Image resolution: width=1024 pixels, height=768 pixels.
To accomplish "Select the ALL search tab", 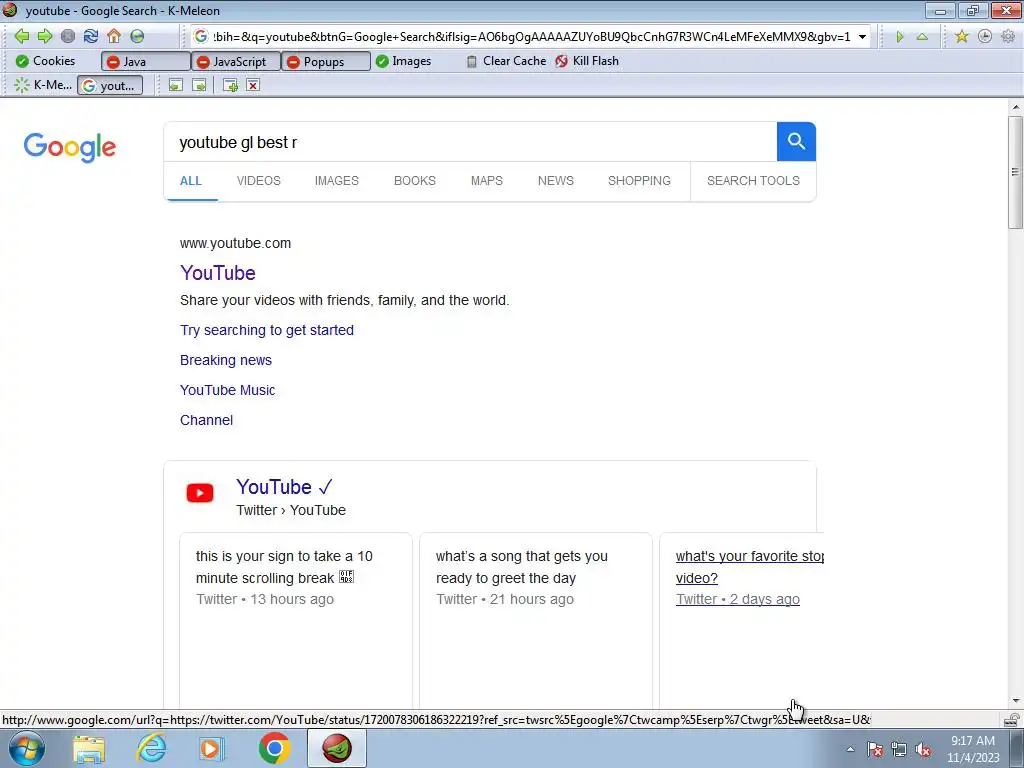I will click(191, 181).
